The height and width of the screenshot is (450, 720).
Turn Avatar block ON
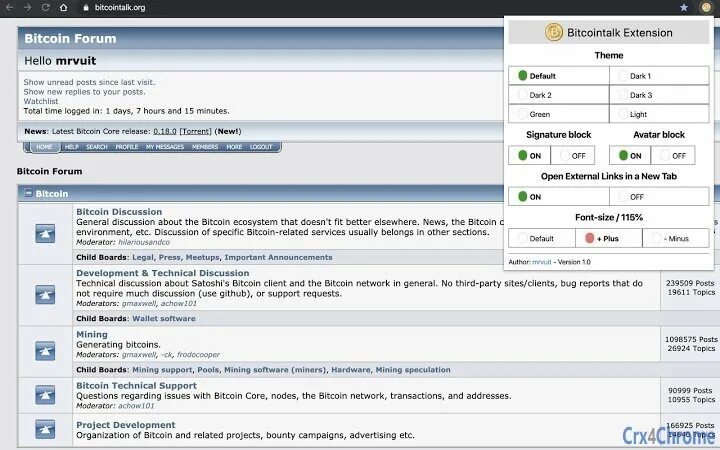pyautogui.click(x=630, y=156)
